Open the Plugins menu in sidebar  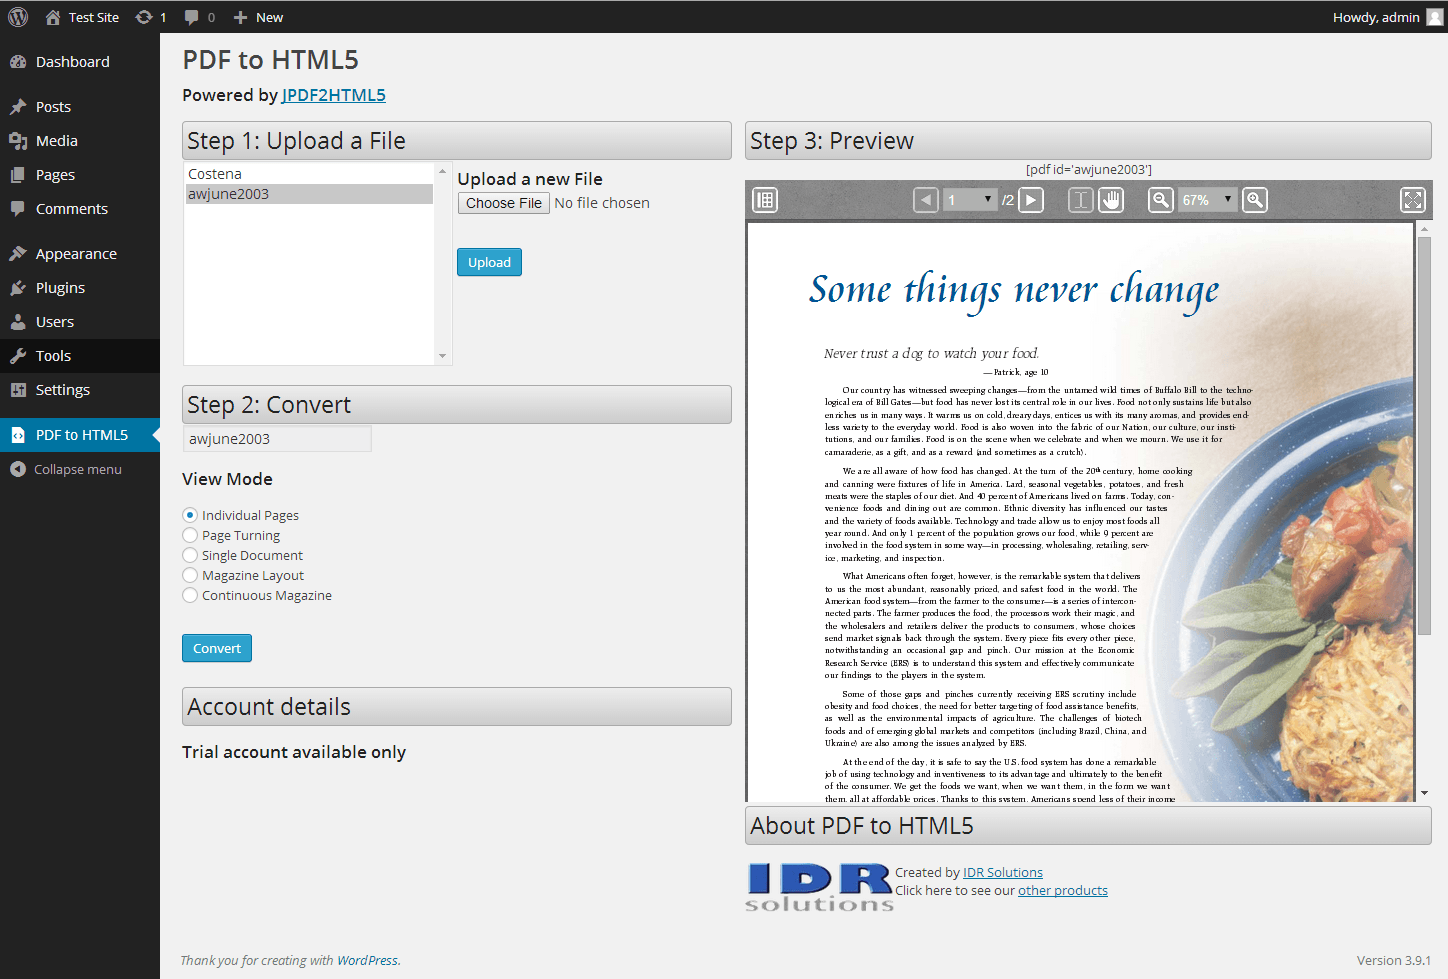(x=60, y=288)
